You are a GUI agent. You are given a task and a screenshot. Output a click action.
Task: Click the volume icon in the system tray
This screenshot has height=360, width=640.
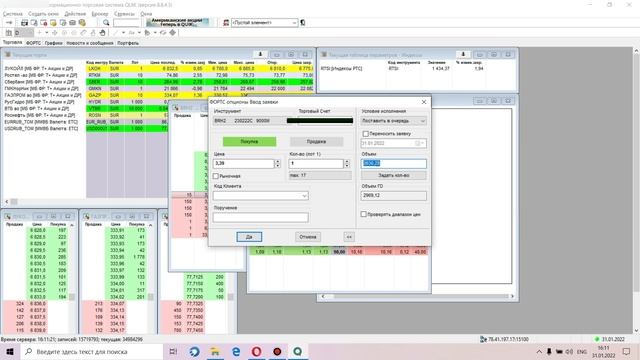coord(569,351)
